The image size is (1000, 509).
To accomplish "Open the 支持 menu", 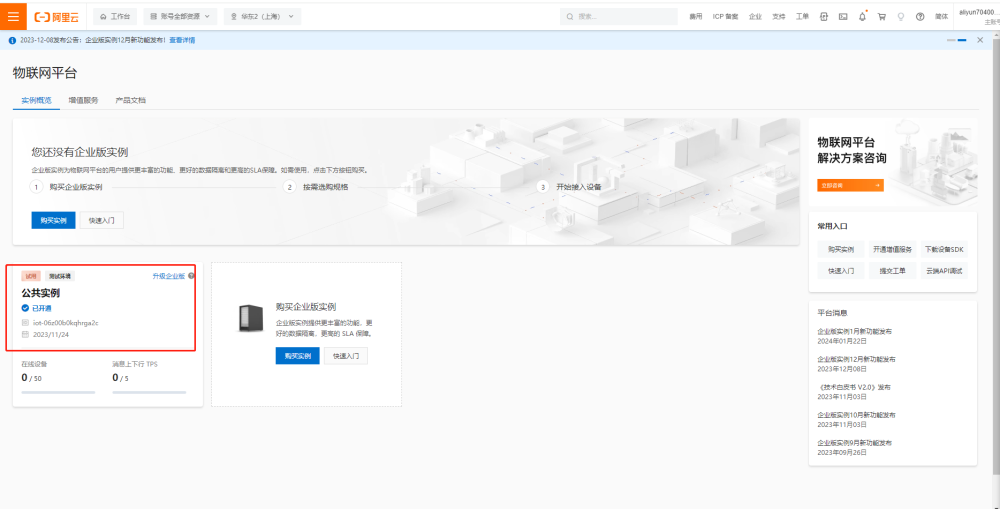I will (779, 17).
